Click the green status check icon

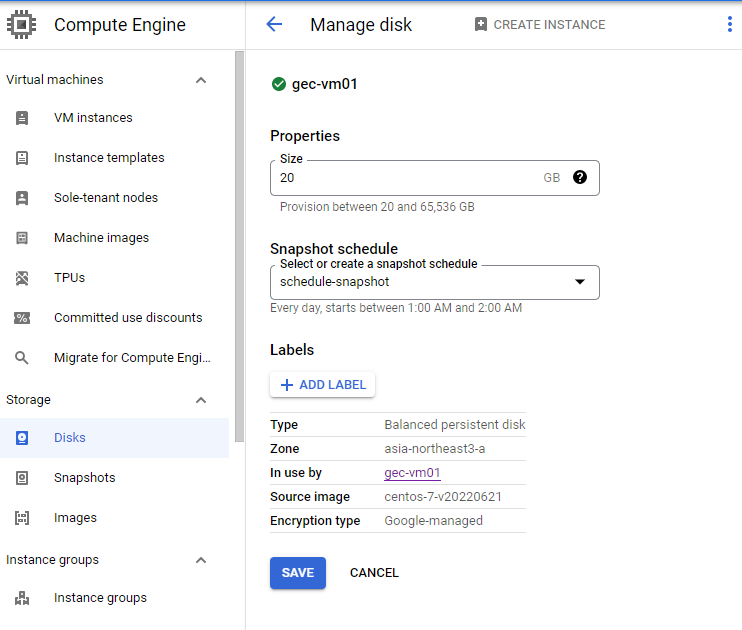279,84
